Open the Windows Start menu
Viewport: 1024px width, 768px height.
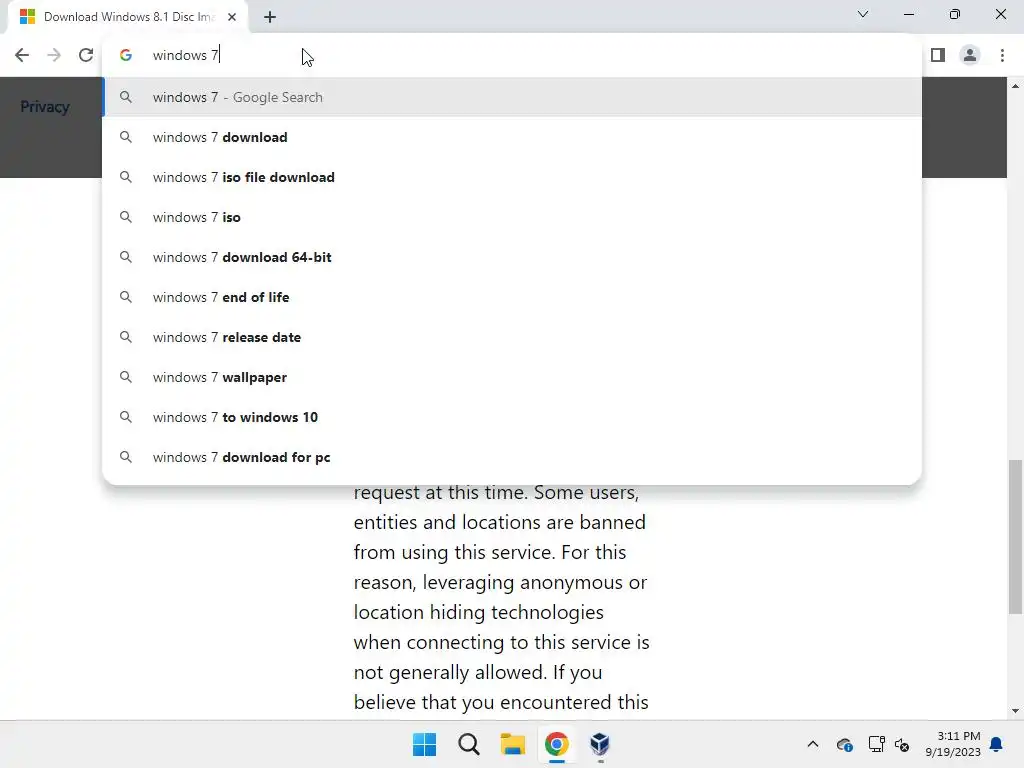(424, 744)
